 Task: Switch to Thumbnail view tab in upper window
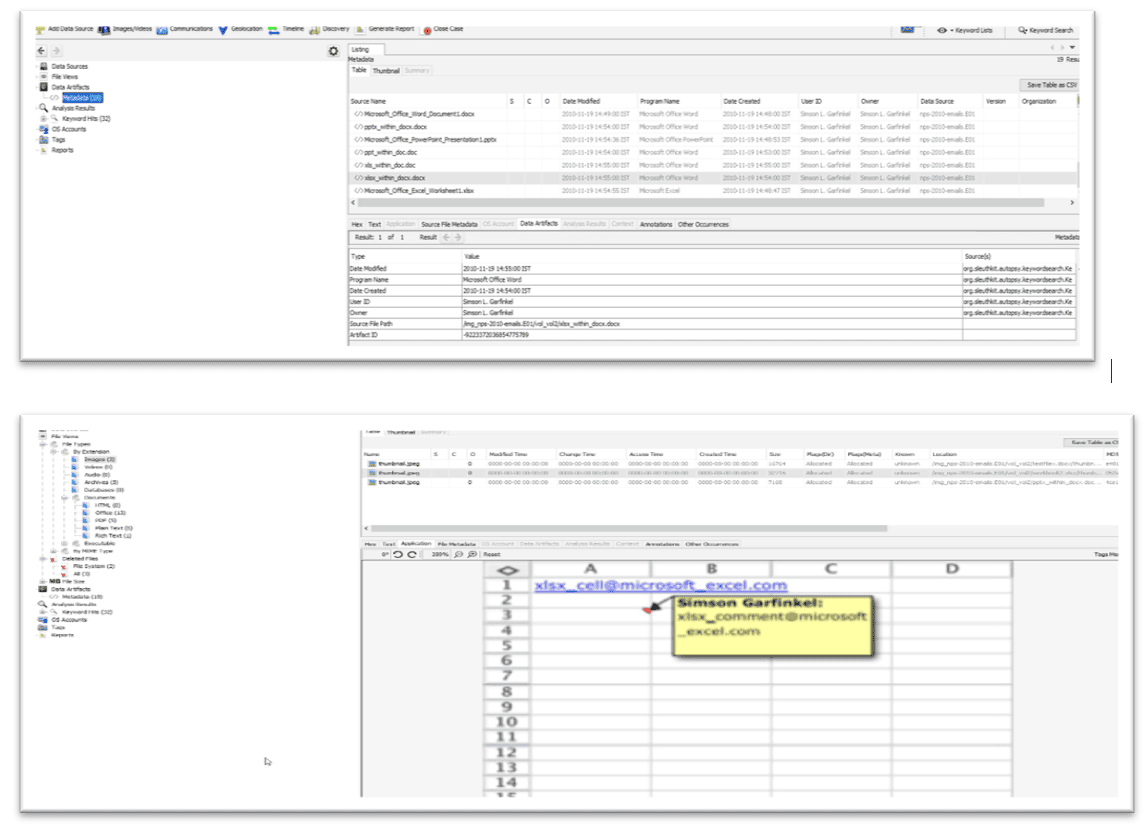(386, 70)
